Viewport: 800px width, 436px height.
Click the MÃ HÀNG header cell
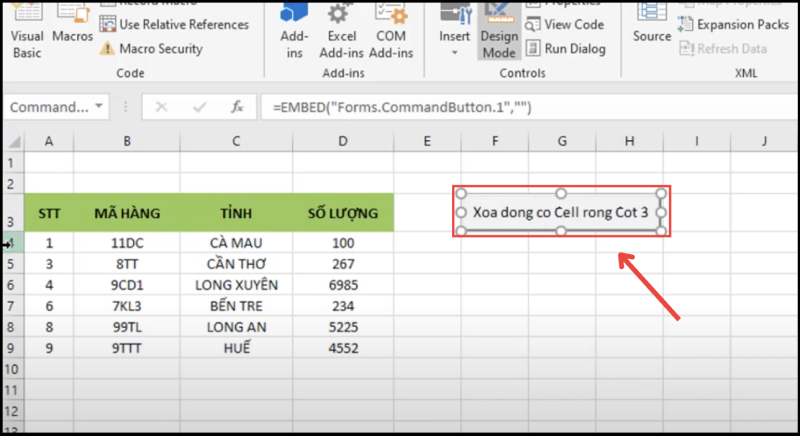127,213
